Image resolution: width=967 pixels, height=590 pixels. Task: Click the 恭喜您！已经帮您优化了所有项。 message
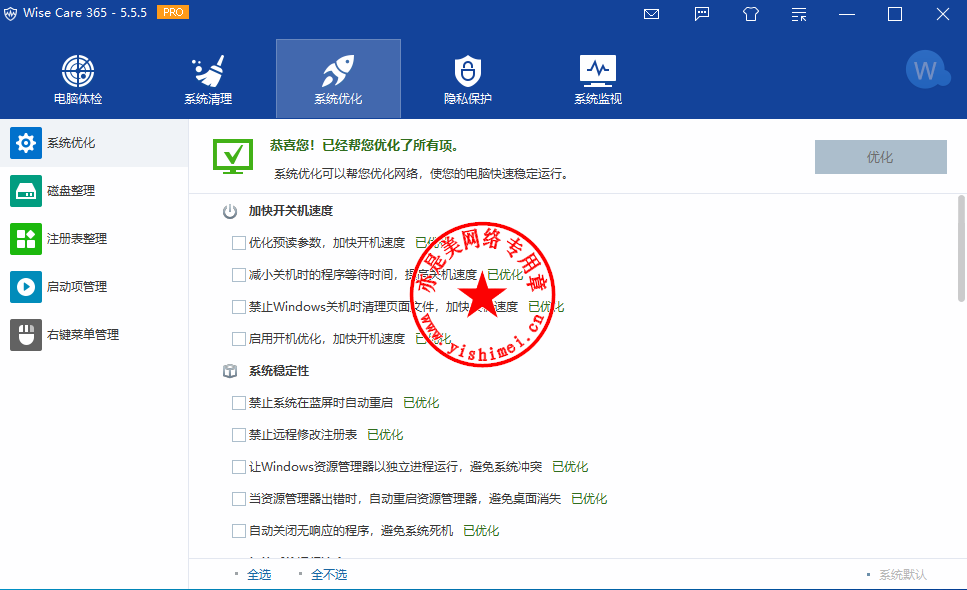tap(364, 145)
